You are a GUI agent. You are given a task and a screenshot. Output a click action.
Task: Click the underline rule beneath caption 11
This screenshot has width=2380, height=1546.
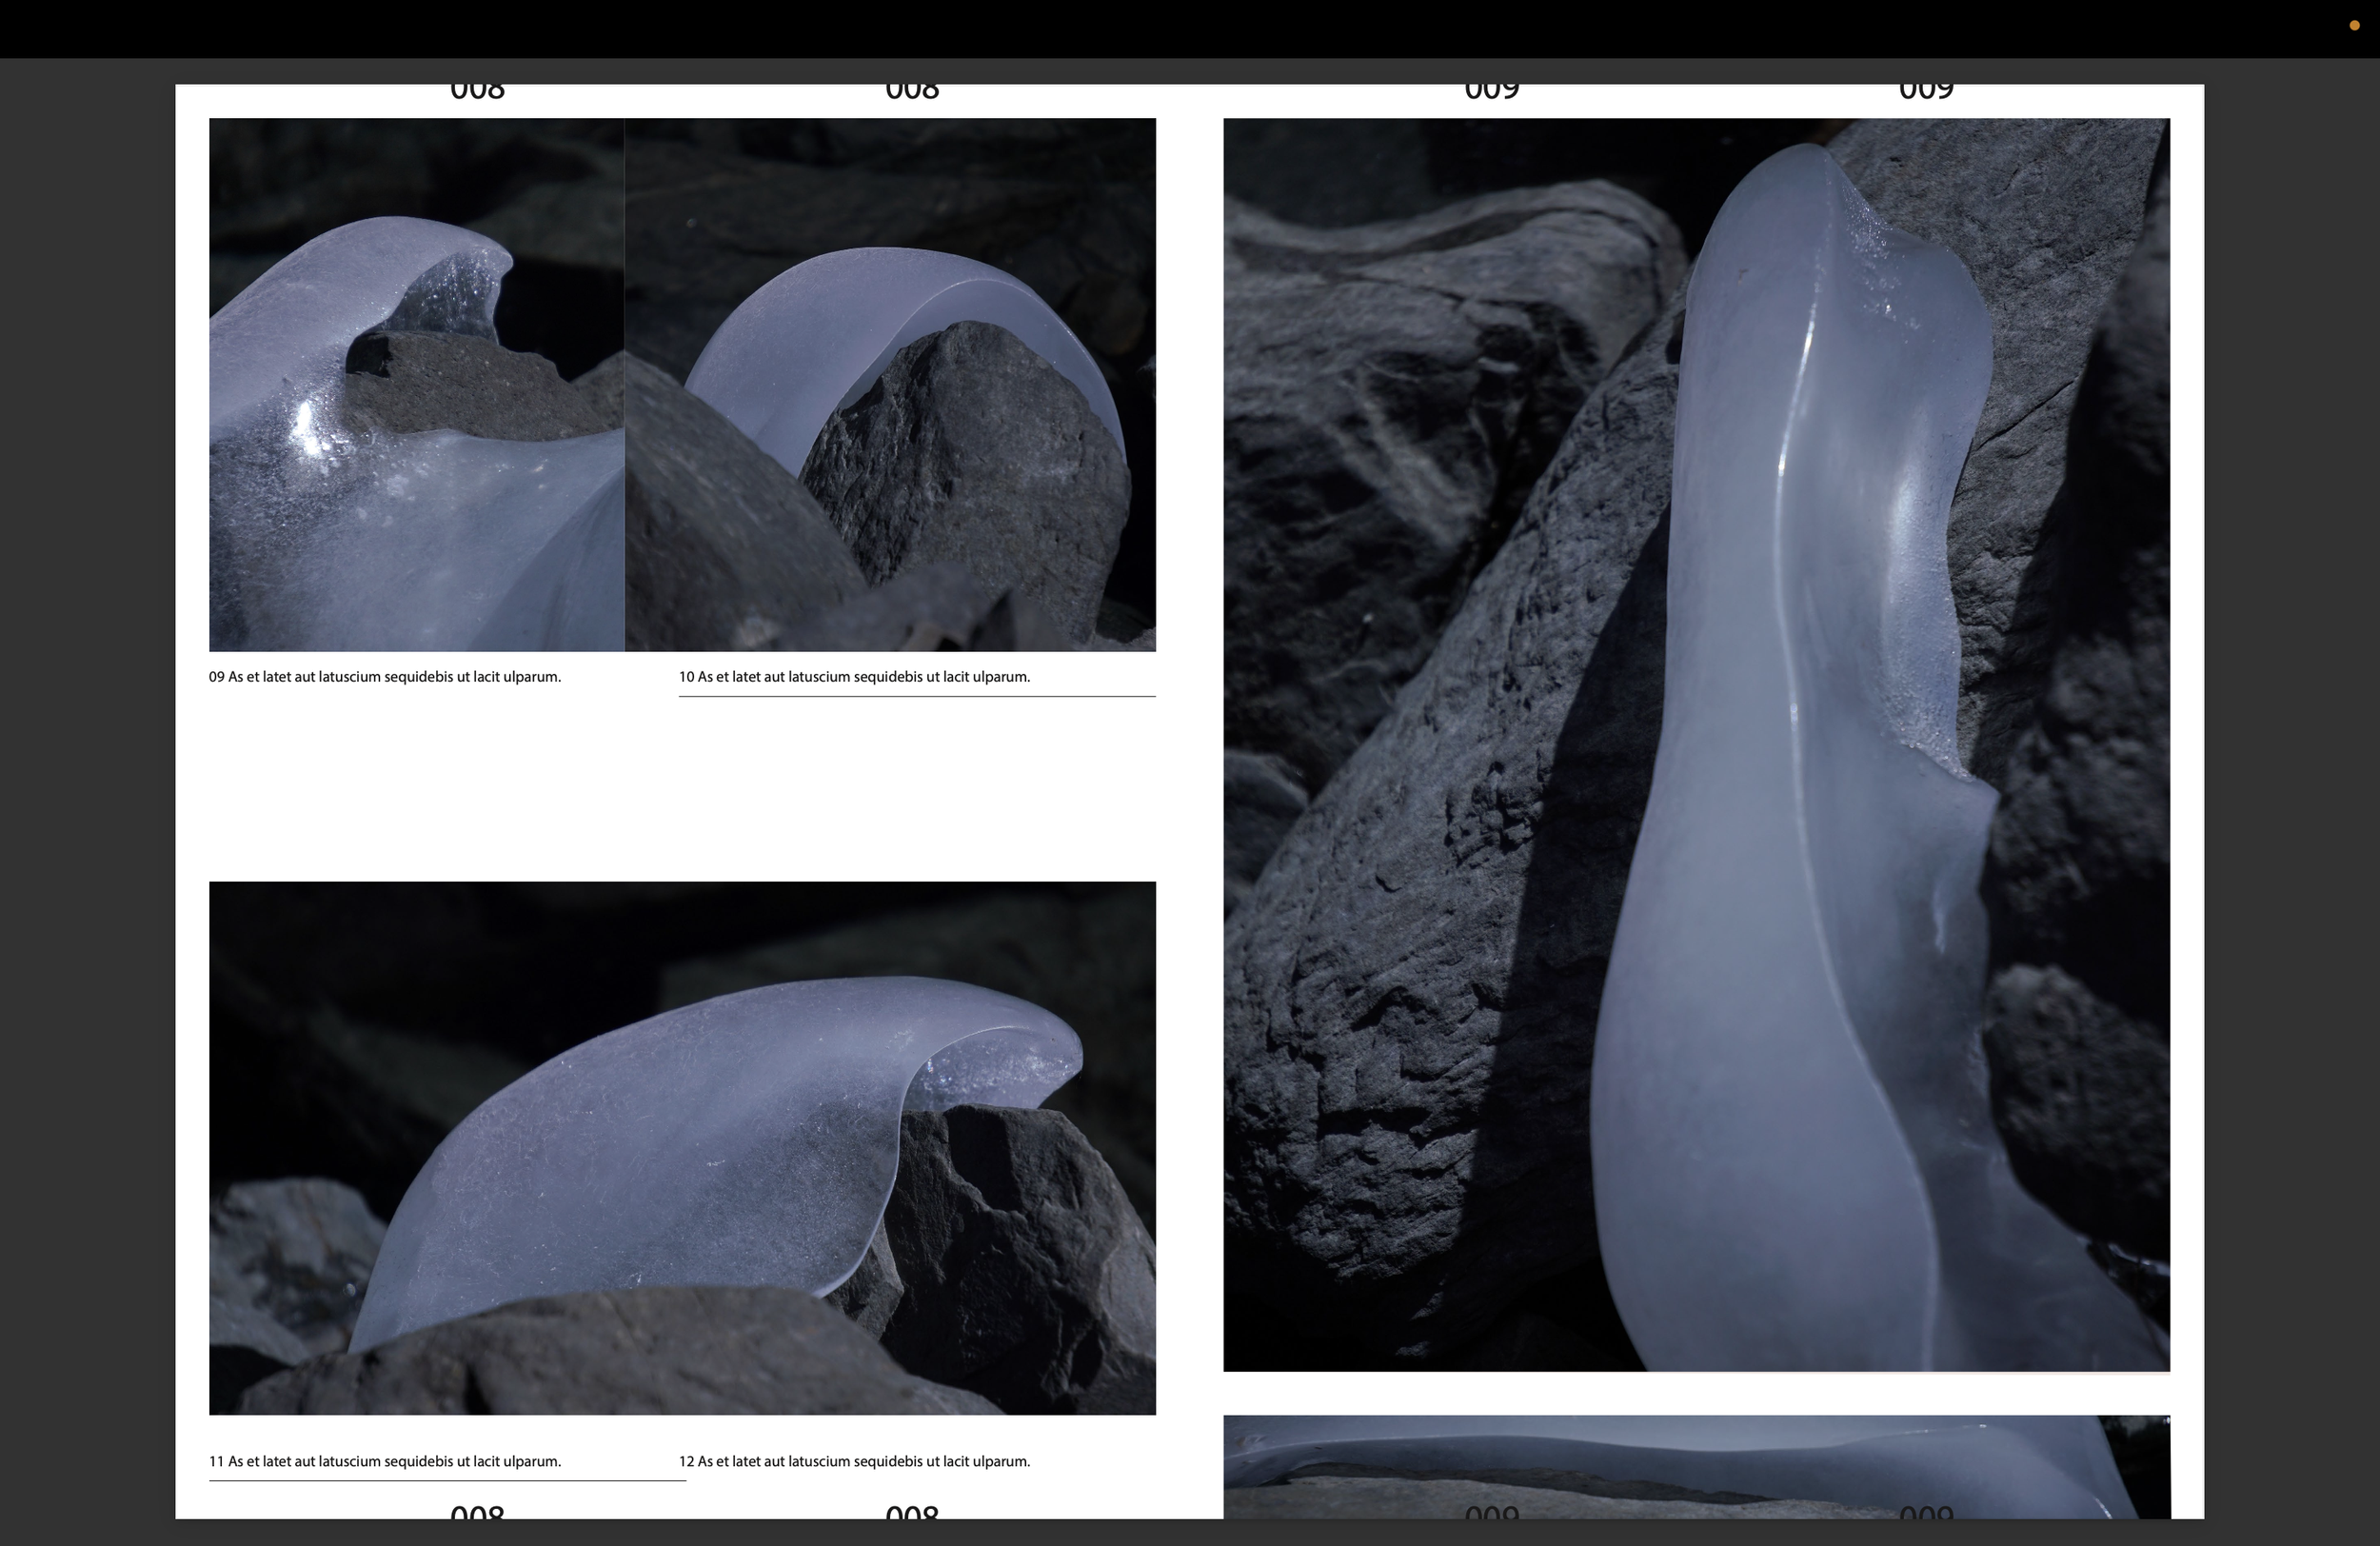[x=447, y=1480]
